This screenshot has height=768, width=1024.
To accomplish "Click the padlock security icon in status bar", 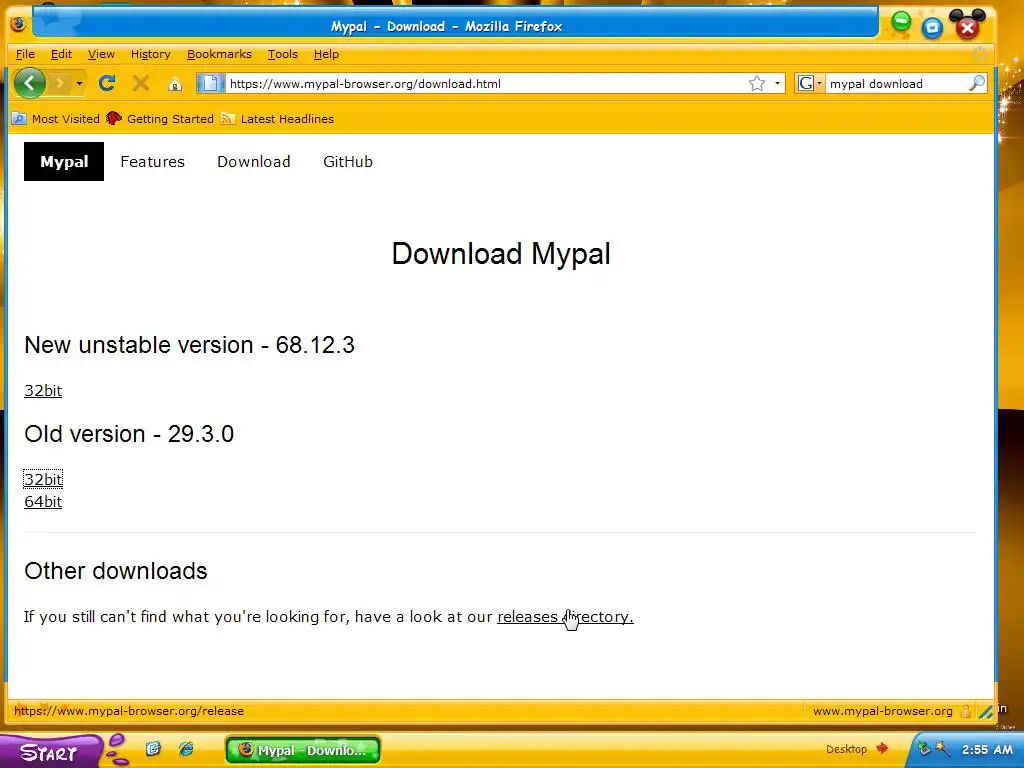I will [x=965, y=711].
